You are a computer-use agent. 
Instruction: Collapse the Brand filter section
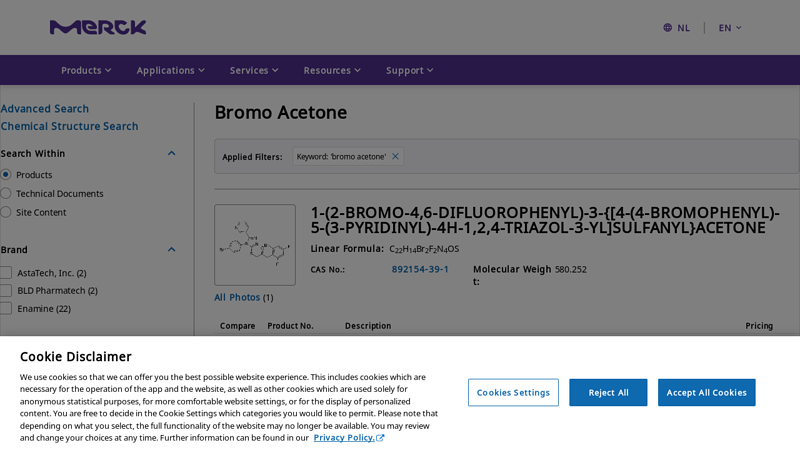click(x=171, y=249)
